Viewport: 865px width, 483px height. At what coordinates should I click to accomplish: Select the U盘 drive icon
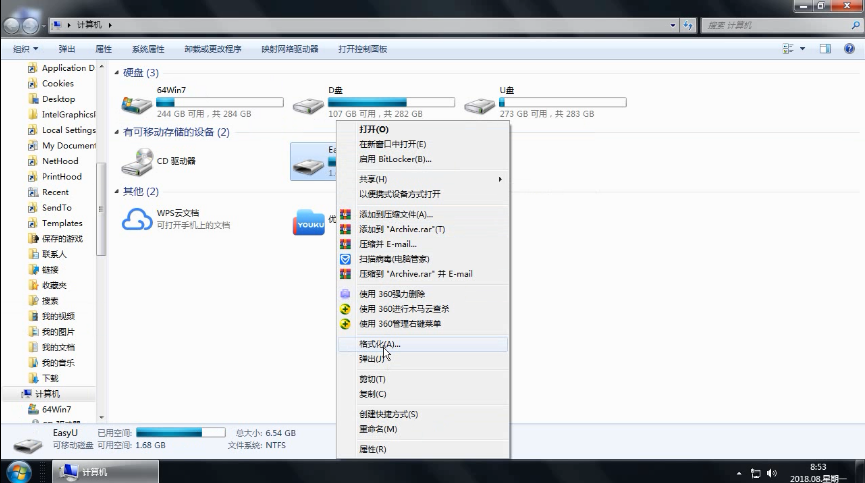pyautogui.click(x=479, y=105)
